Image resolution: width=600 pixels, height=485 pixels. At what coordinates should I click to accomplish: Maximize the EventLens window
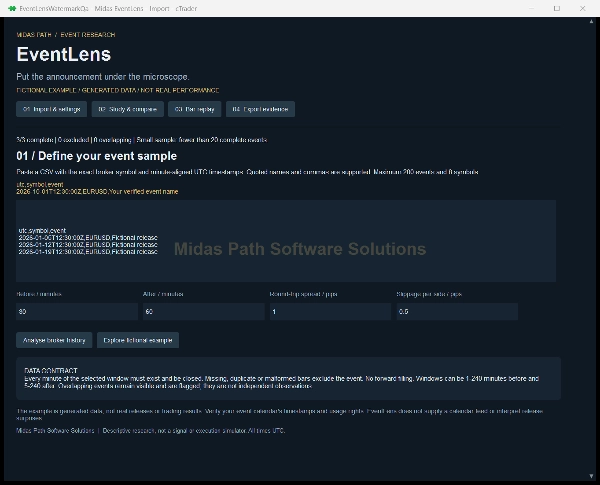pyautogui.click(x=557, y=8)
